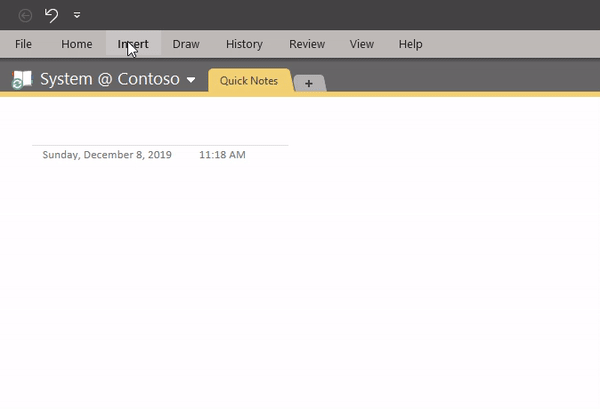Viewport: 600px width, 409px height.
Task: Click the Undo icon
Action: click(x=51, y=15)
